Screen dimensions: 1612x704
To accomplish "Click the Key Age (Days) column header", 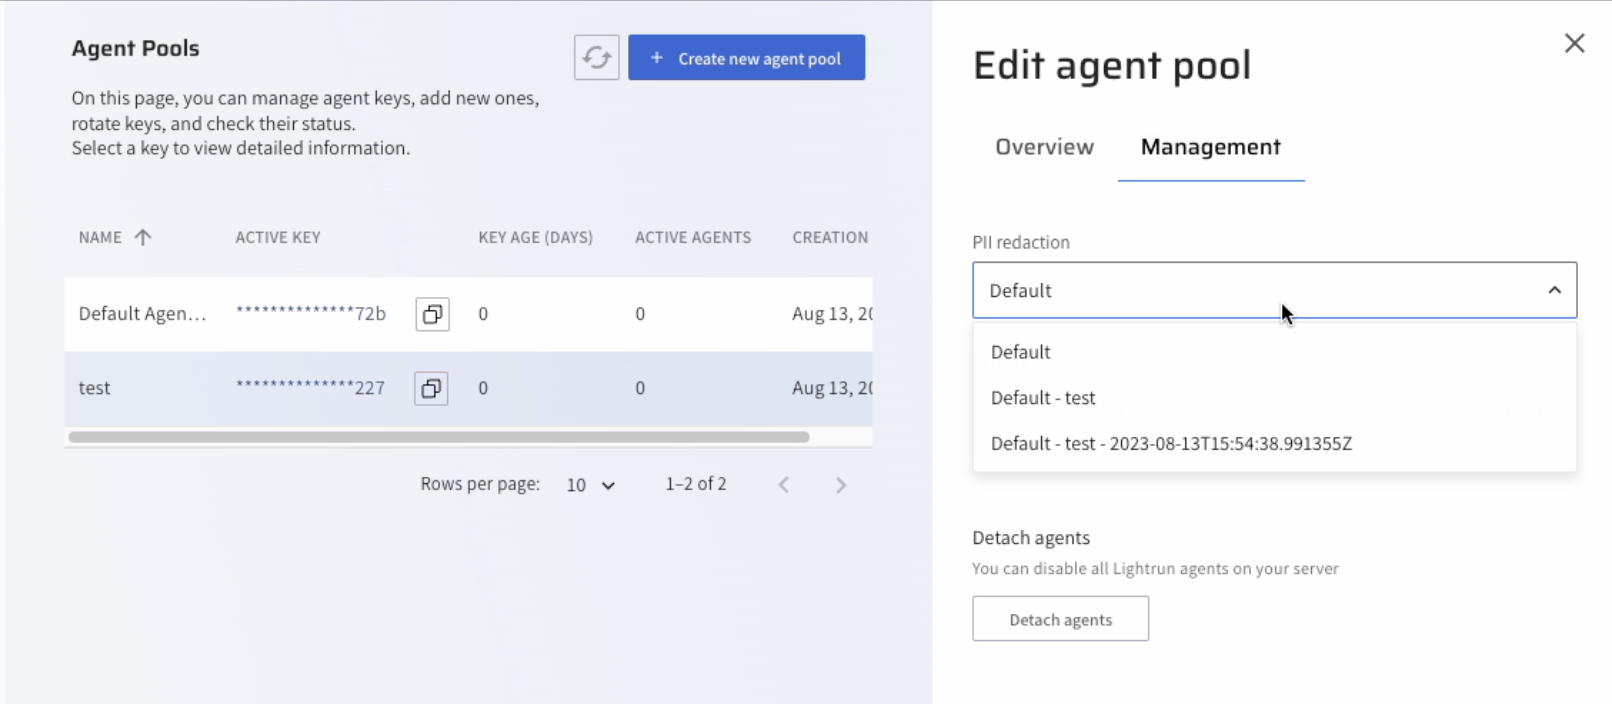I will (x=535, y=237).
